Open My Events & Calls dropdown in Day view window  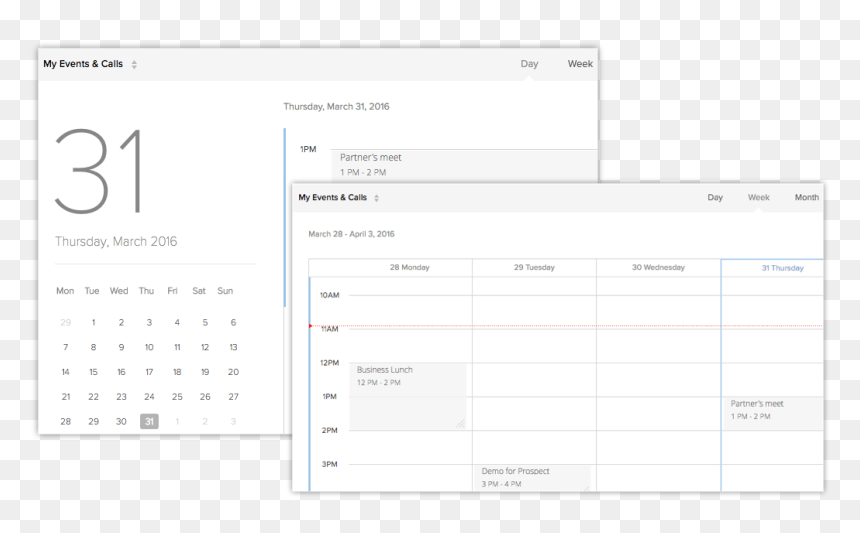(x=90, y=64)
